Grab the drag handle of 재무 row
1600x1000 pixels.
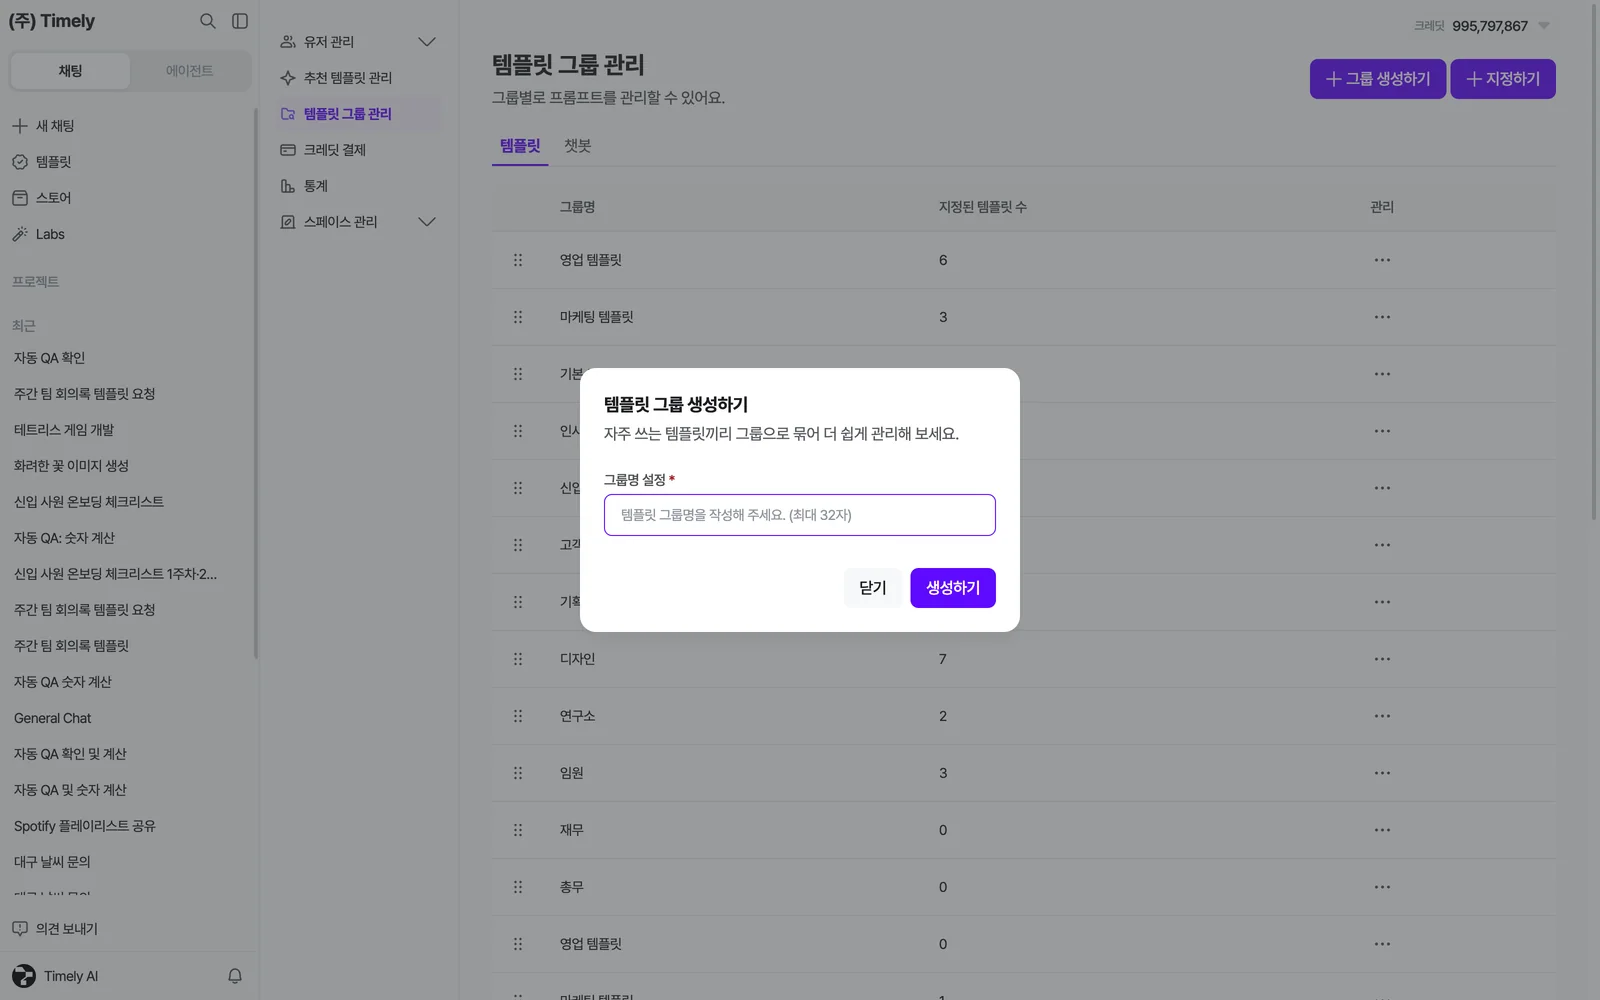pyautogui.click(x=518, y=830)
